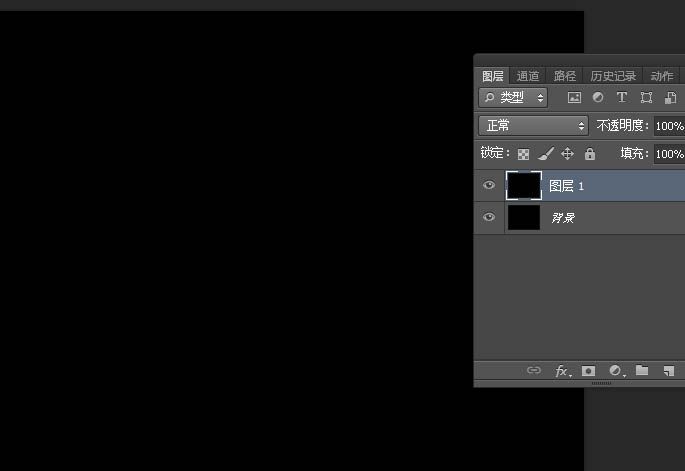Viewport: 685px width, 471px height.
Task: Click the shape layer filter icon
Action: (x=646, y=98)
